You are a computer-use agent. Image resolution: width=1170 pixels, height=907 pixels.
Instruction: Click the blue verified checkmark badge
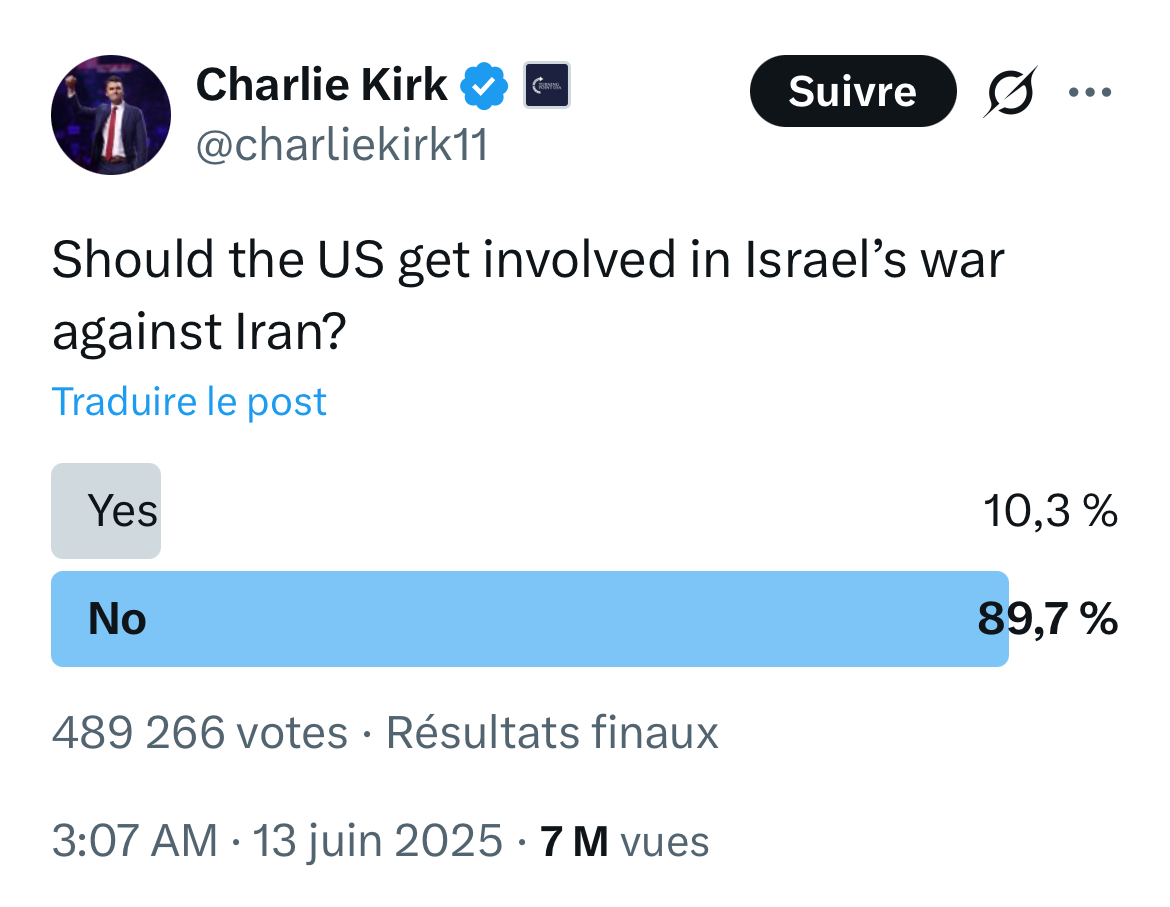click(x=483, y=87)
